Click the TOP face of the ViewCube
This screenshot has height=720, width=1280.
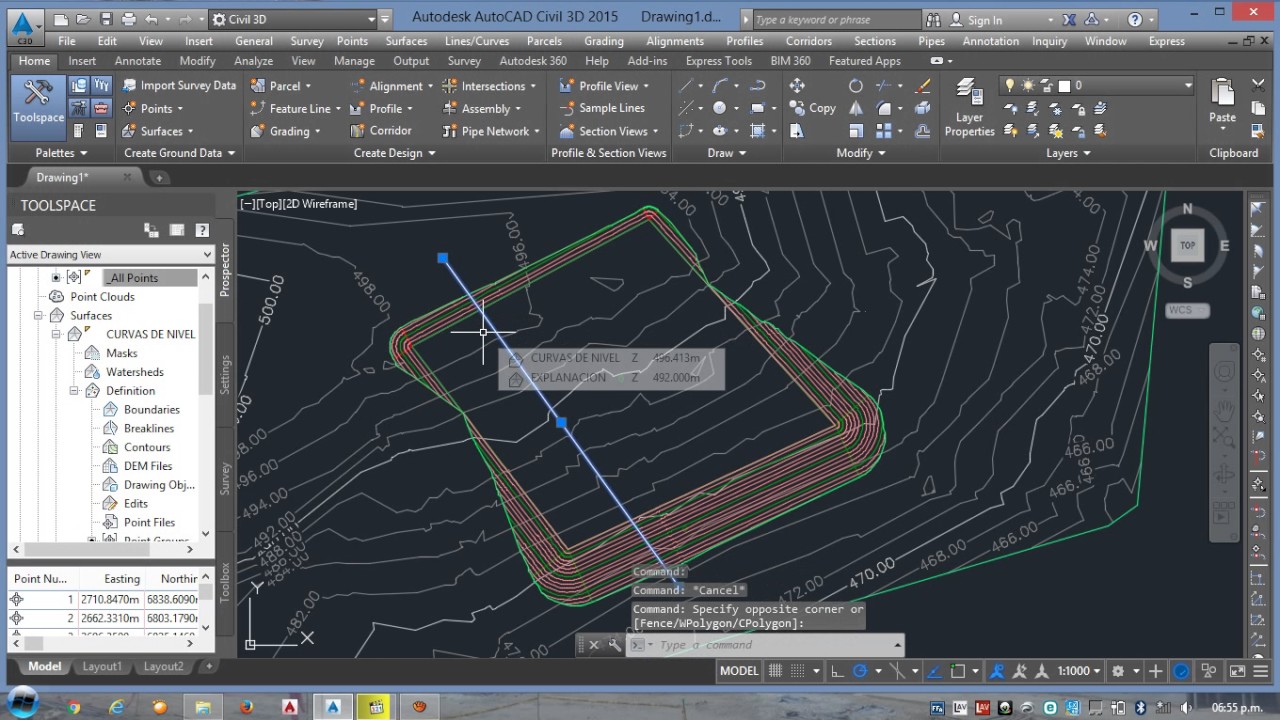(x=1187, y=245)
